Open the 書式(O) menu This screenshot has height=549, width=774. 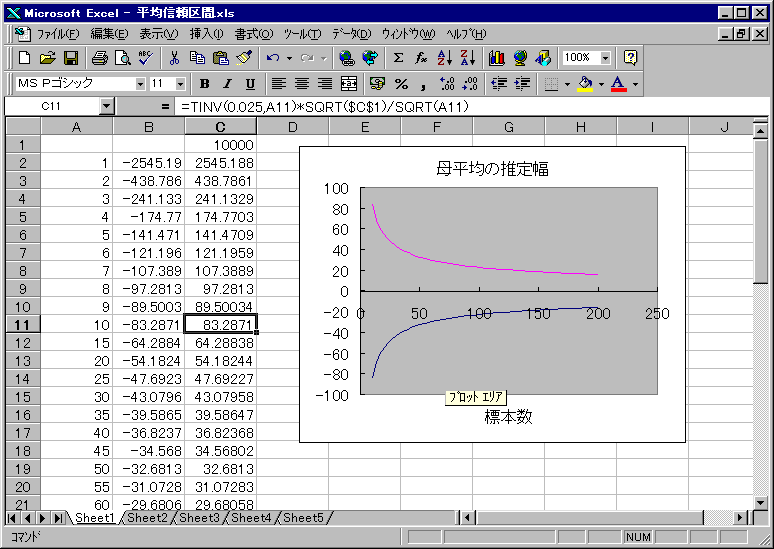(254, 34)
